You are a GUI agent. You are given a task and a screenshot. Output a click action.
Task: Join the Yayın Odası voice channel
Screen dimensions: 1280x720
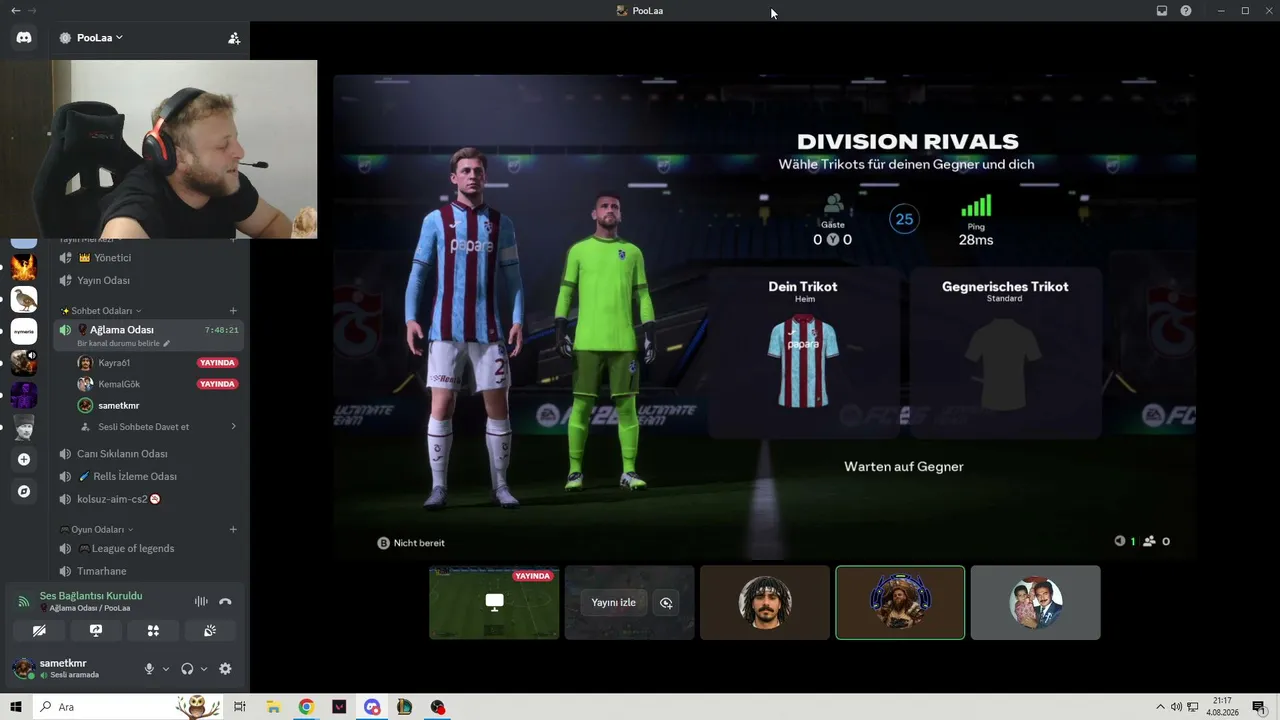click(x=149, y=280)
